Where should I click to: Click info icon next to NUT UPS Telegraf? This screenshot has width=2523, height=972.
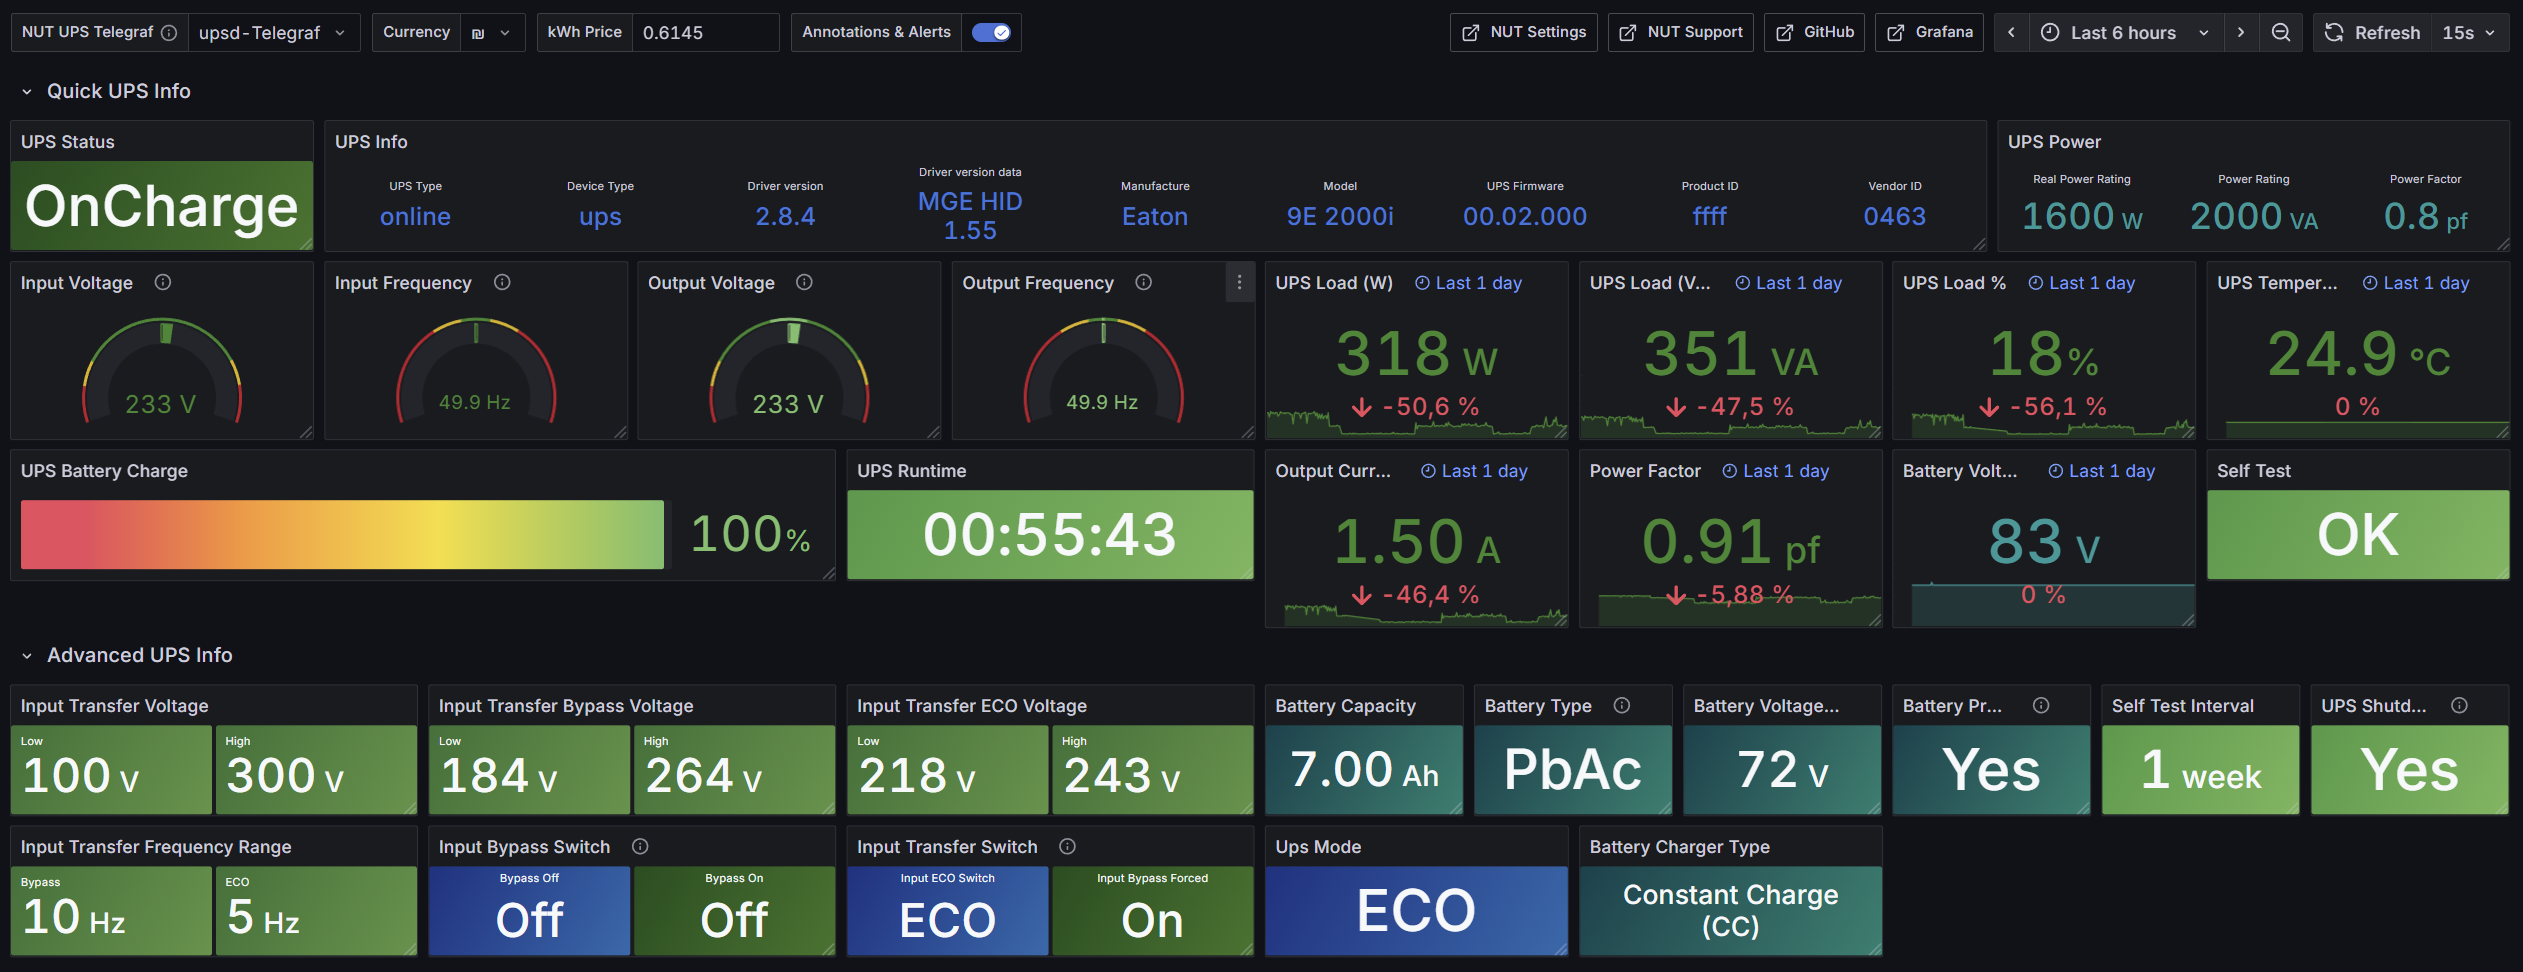tap(169, 32)
